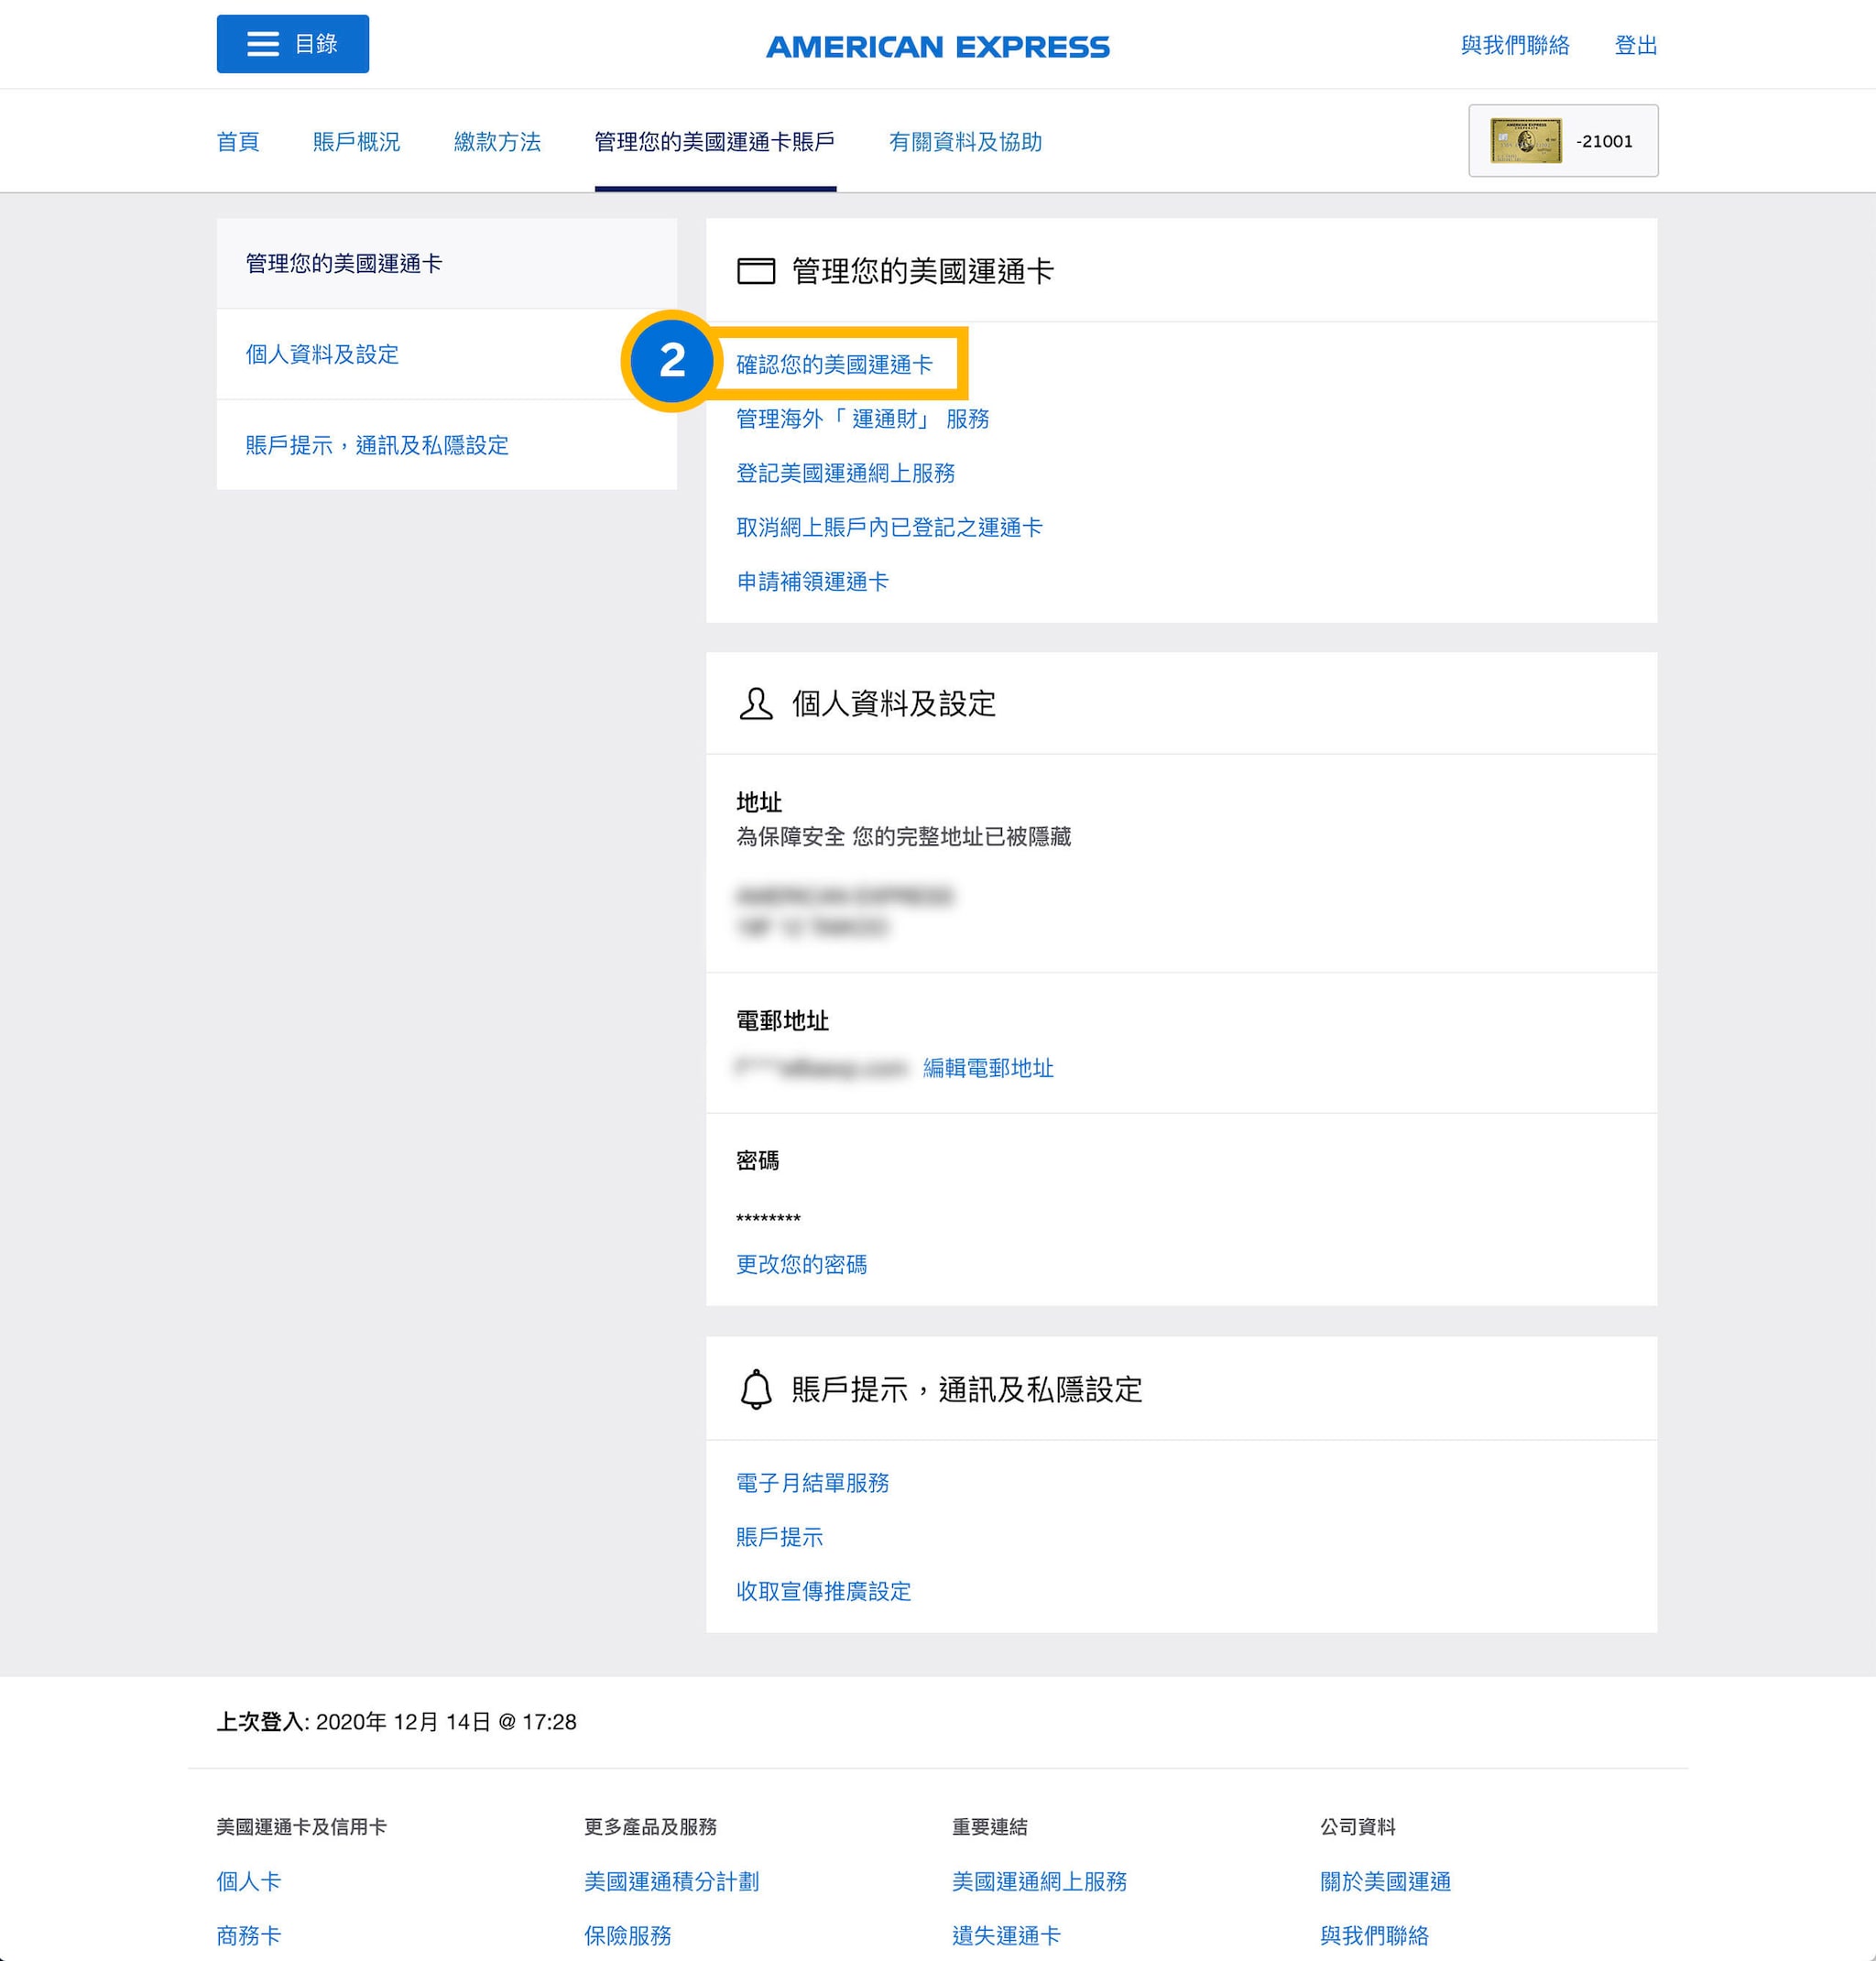The image size is (1876, 1961).
Task: Open 編輯電郵地址
Action: coord(988,1068)
